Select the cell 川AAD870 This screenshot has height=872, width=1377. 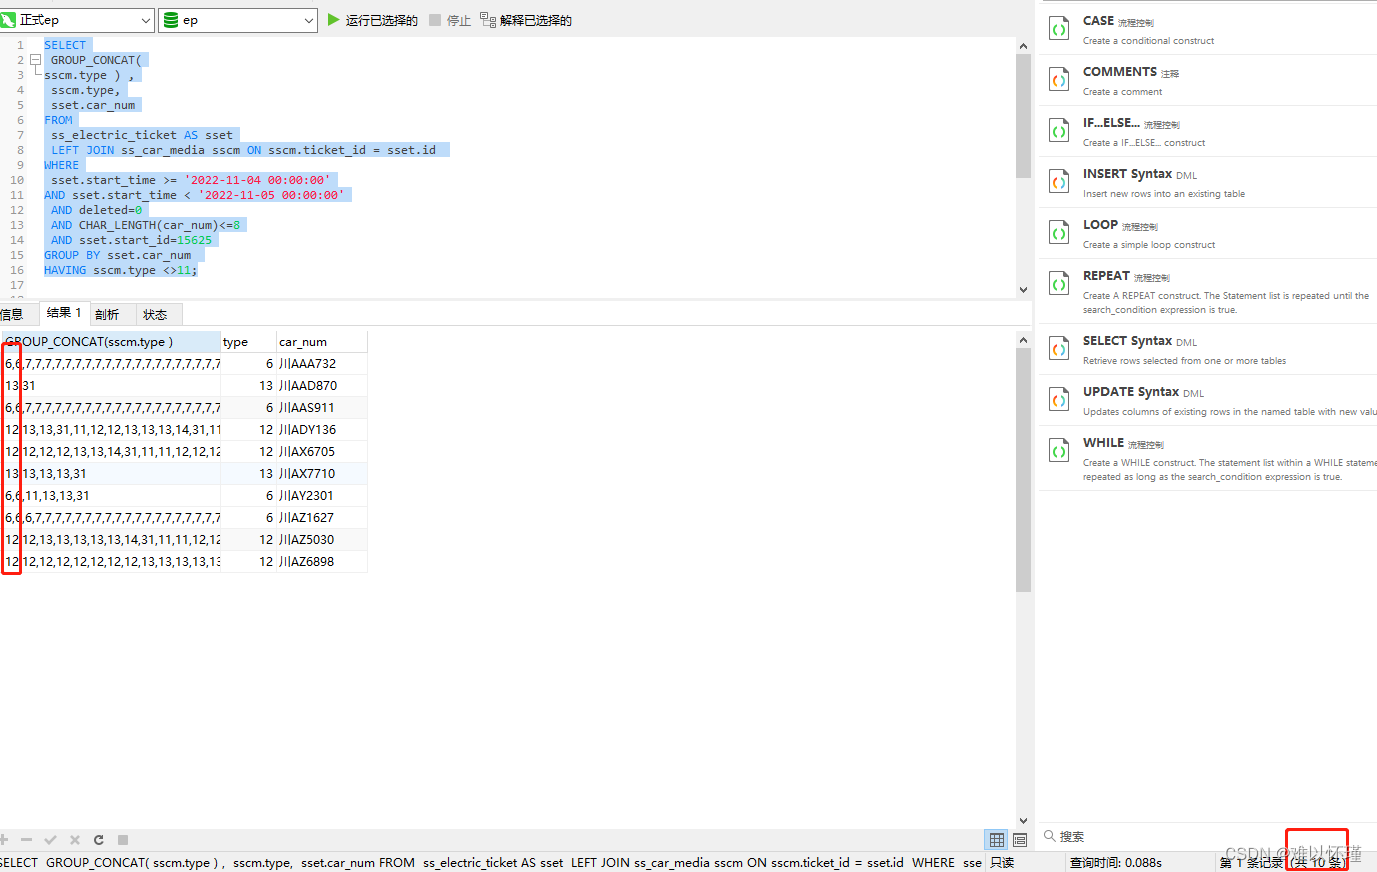[322, 386]
